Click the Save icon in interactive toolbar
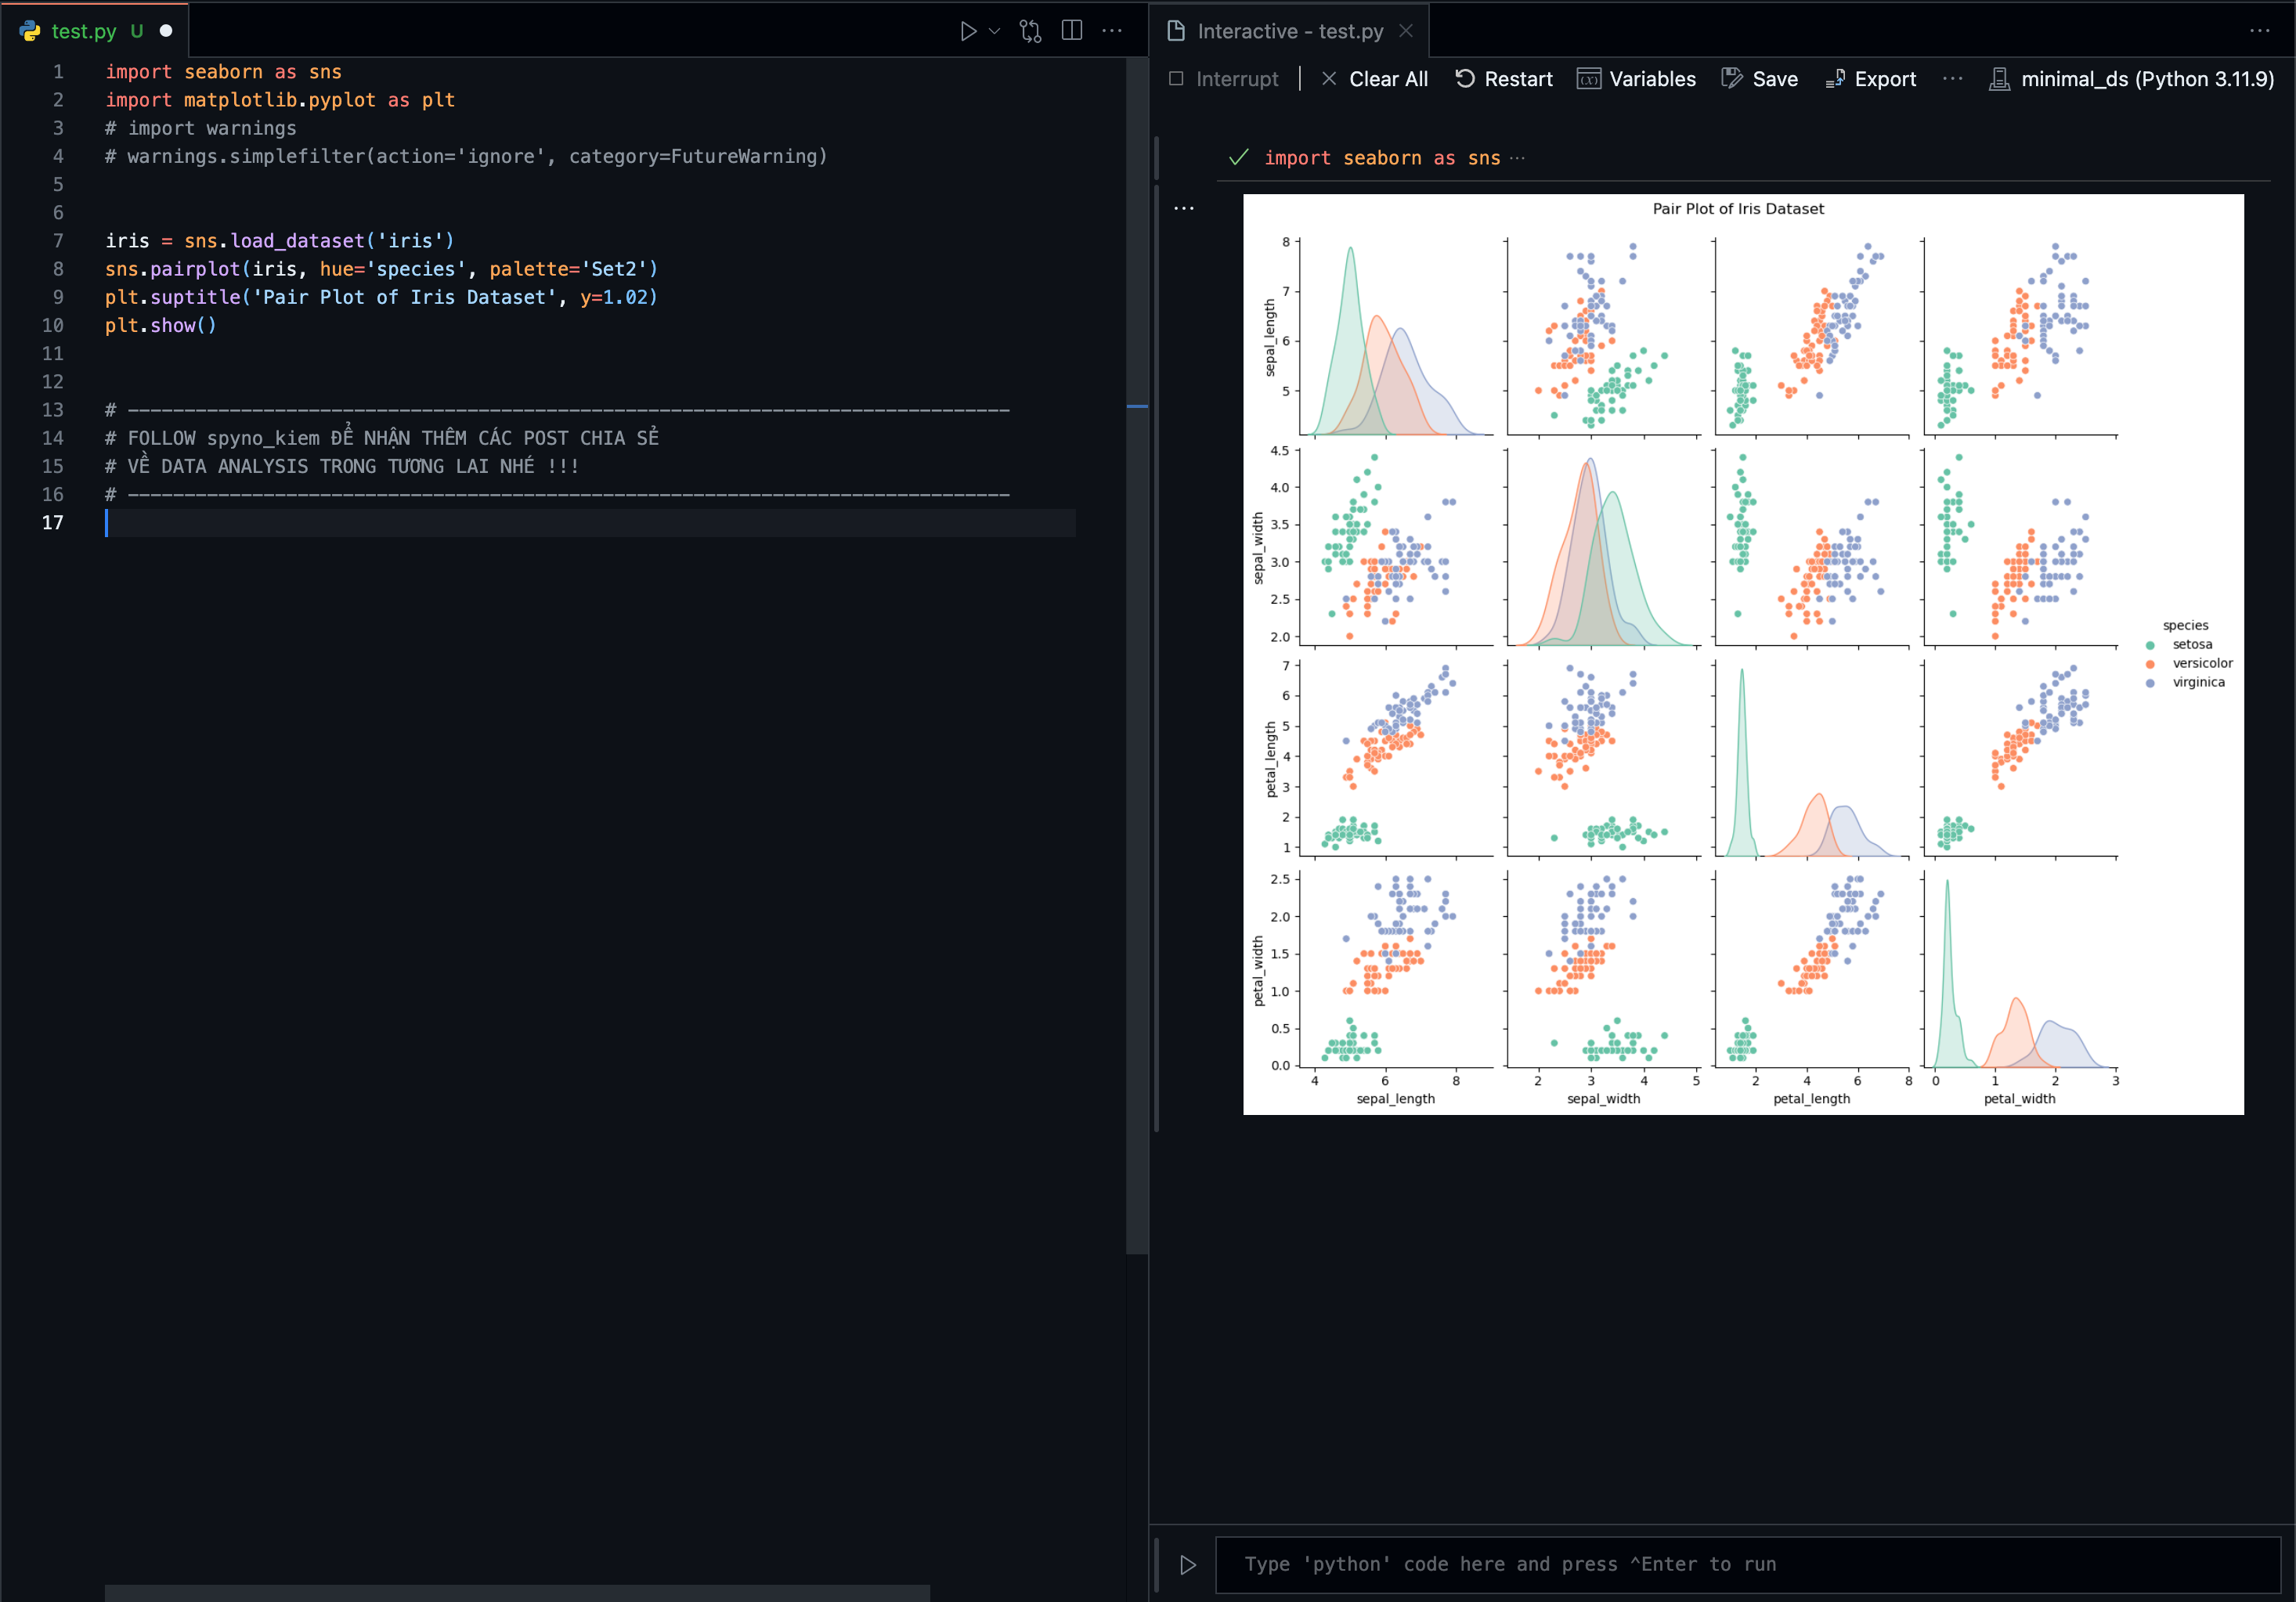 click(1759, 79)
